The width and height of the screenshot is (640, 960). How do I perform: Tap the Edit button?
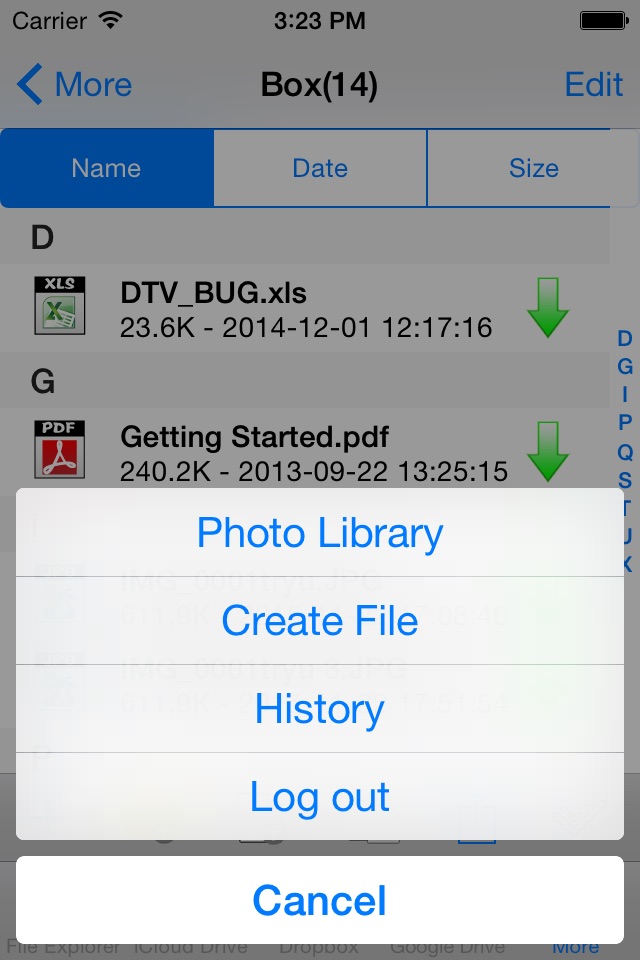tap(593, 84)
